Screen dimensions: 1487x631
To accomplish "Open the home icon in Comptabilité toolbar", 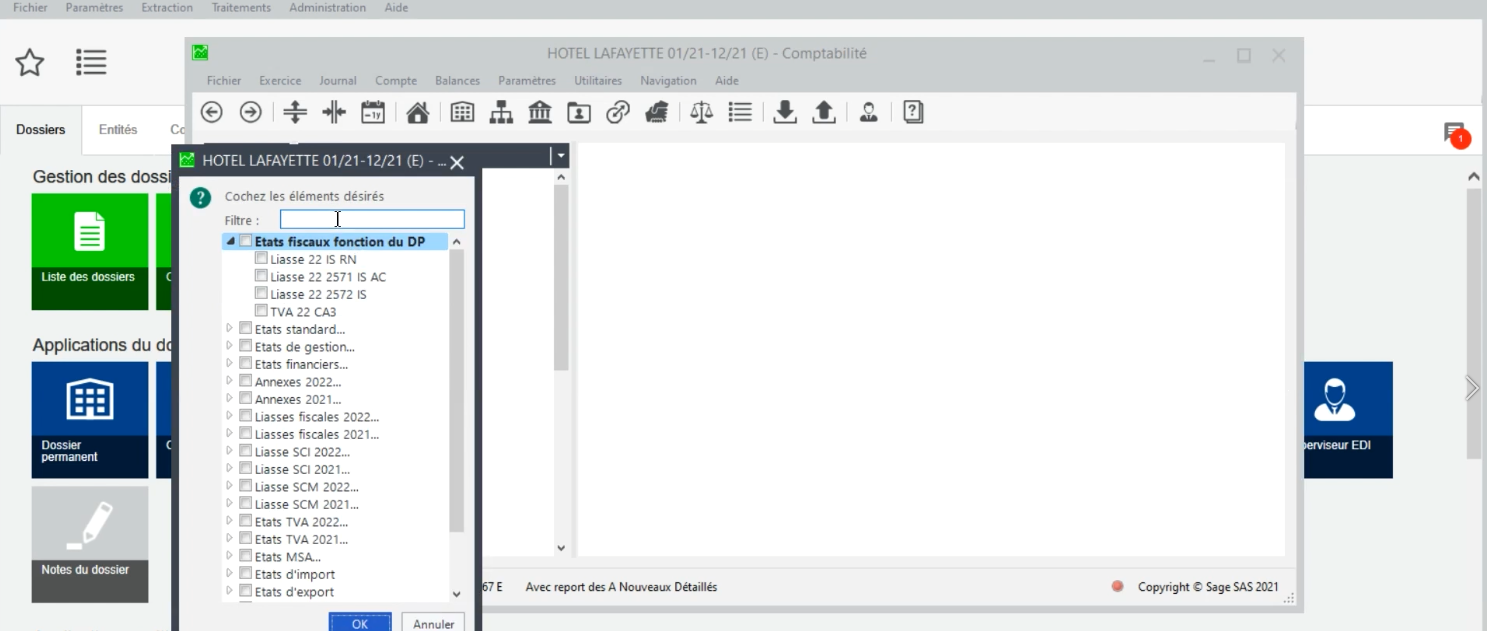I will pos(418,113).
